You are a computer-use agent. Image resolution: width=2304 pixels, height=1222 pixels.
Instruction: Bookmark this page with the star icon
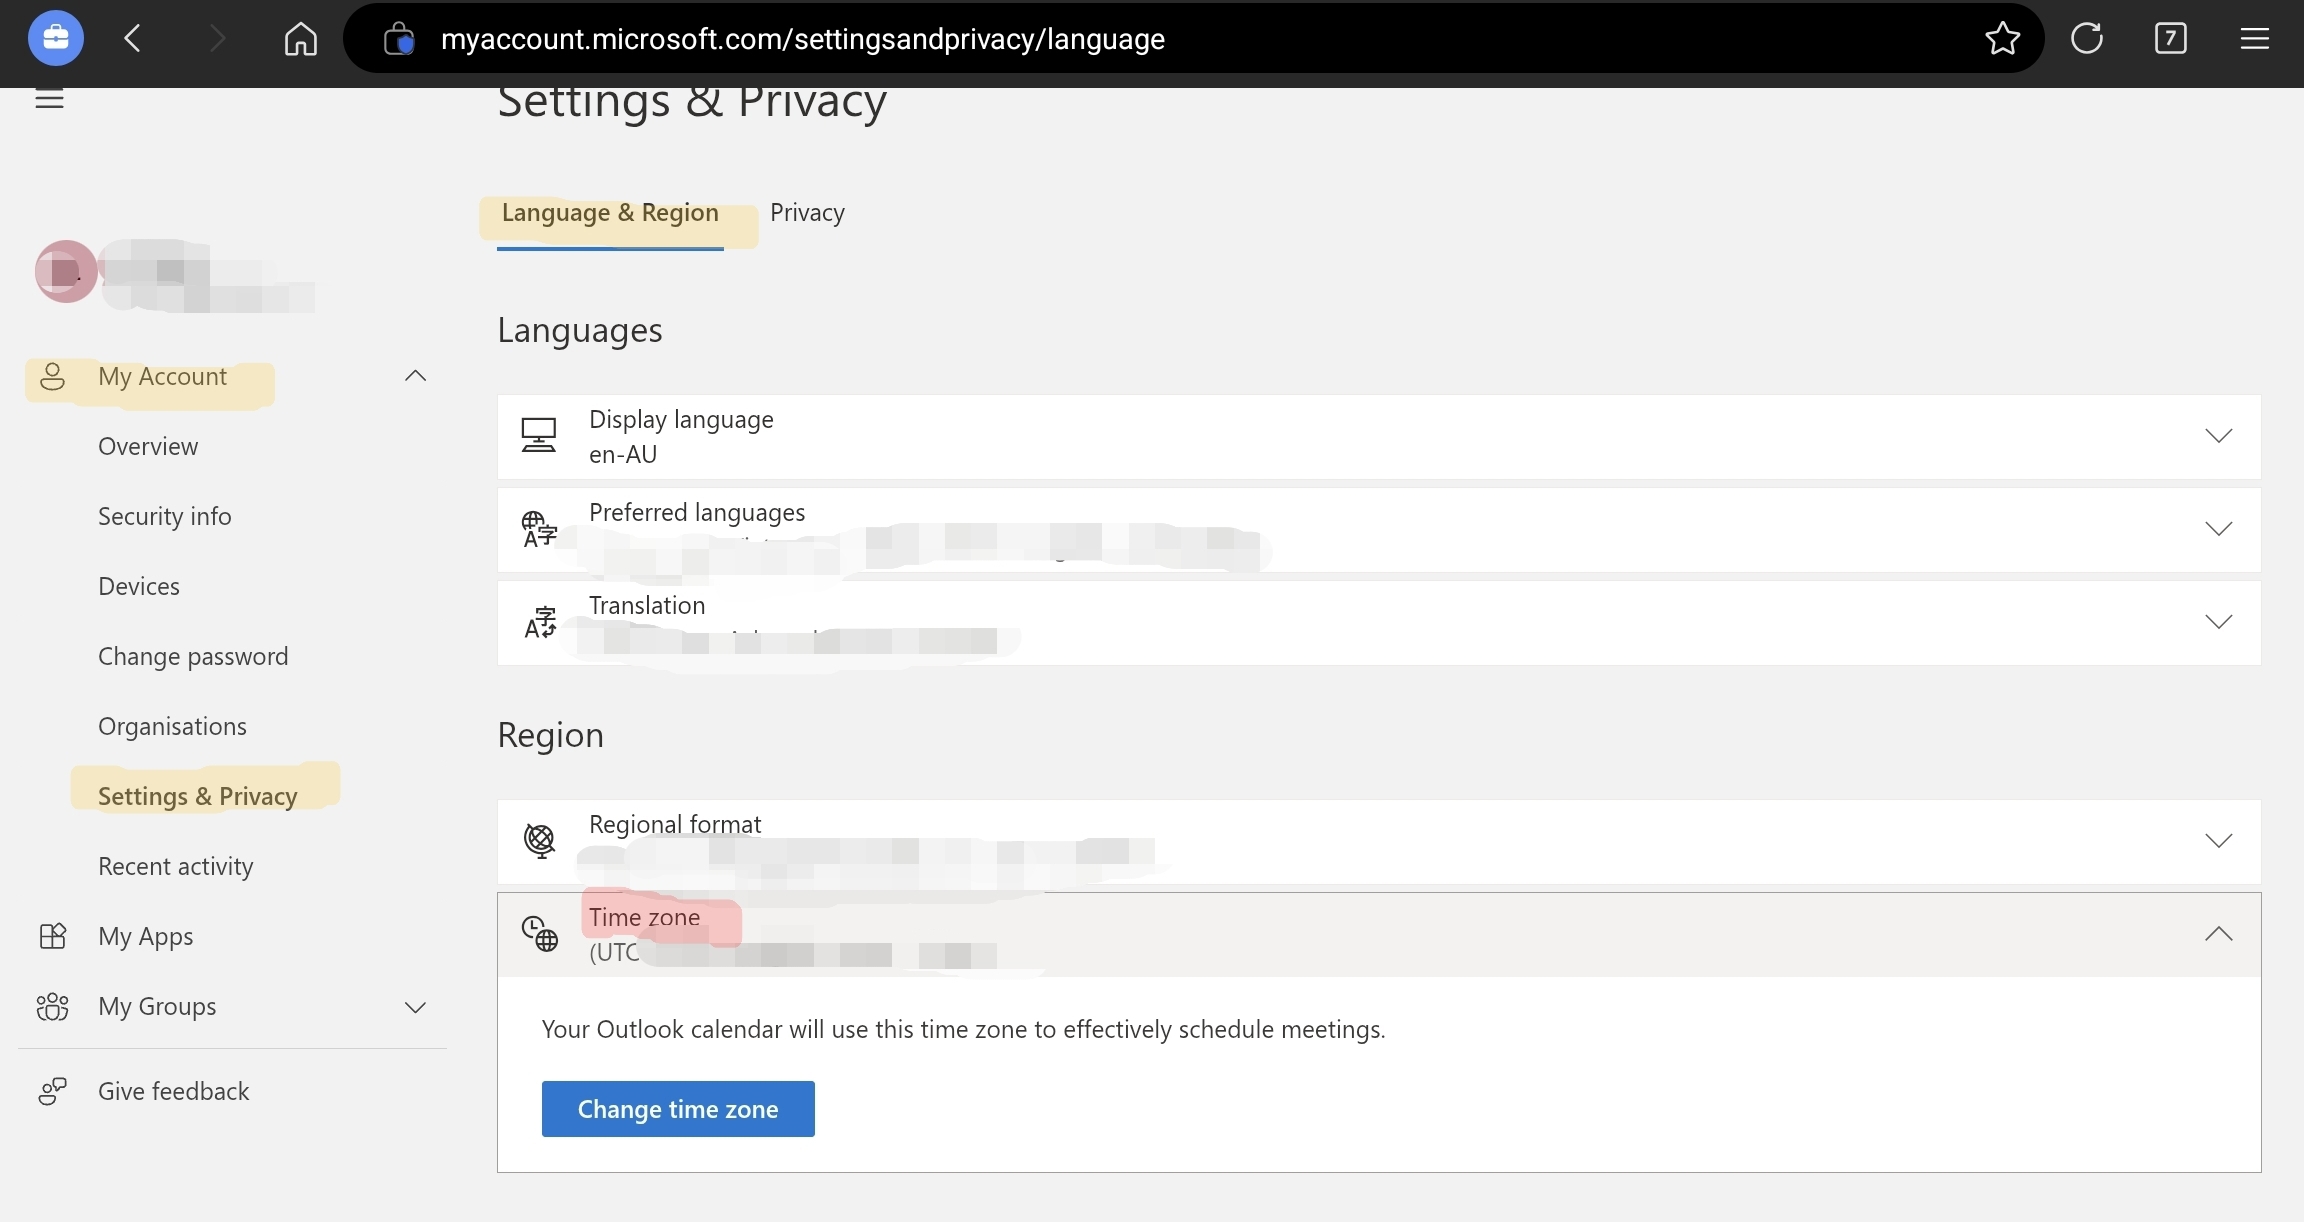2003,39
